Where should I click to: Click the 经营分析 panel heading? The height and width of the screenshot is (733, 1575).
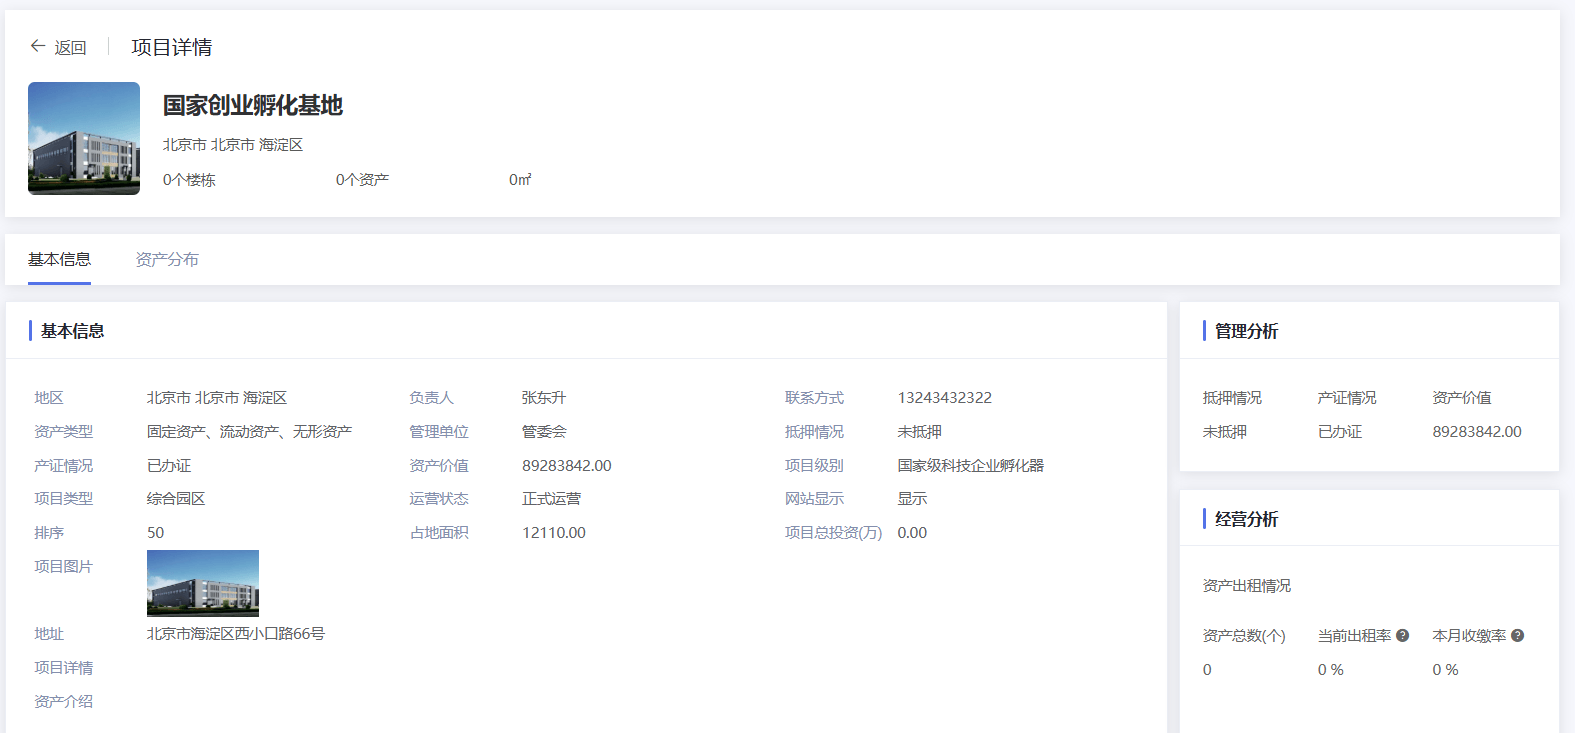(1246, 519)
